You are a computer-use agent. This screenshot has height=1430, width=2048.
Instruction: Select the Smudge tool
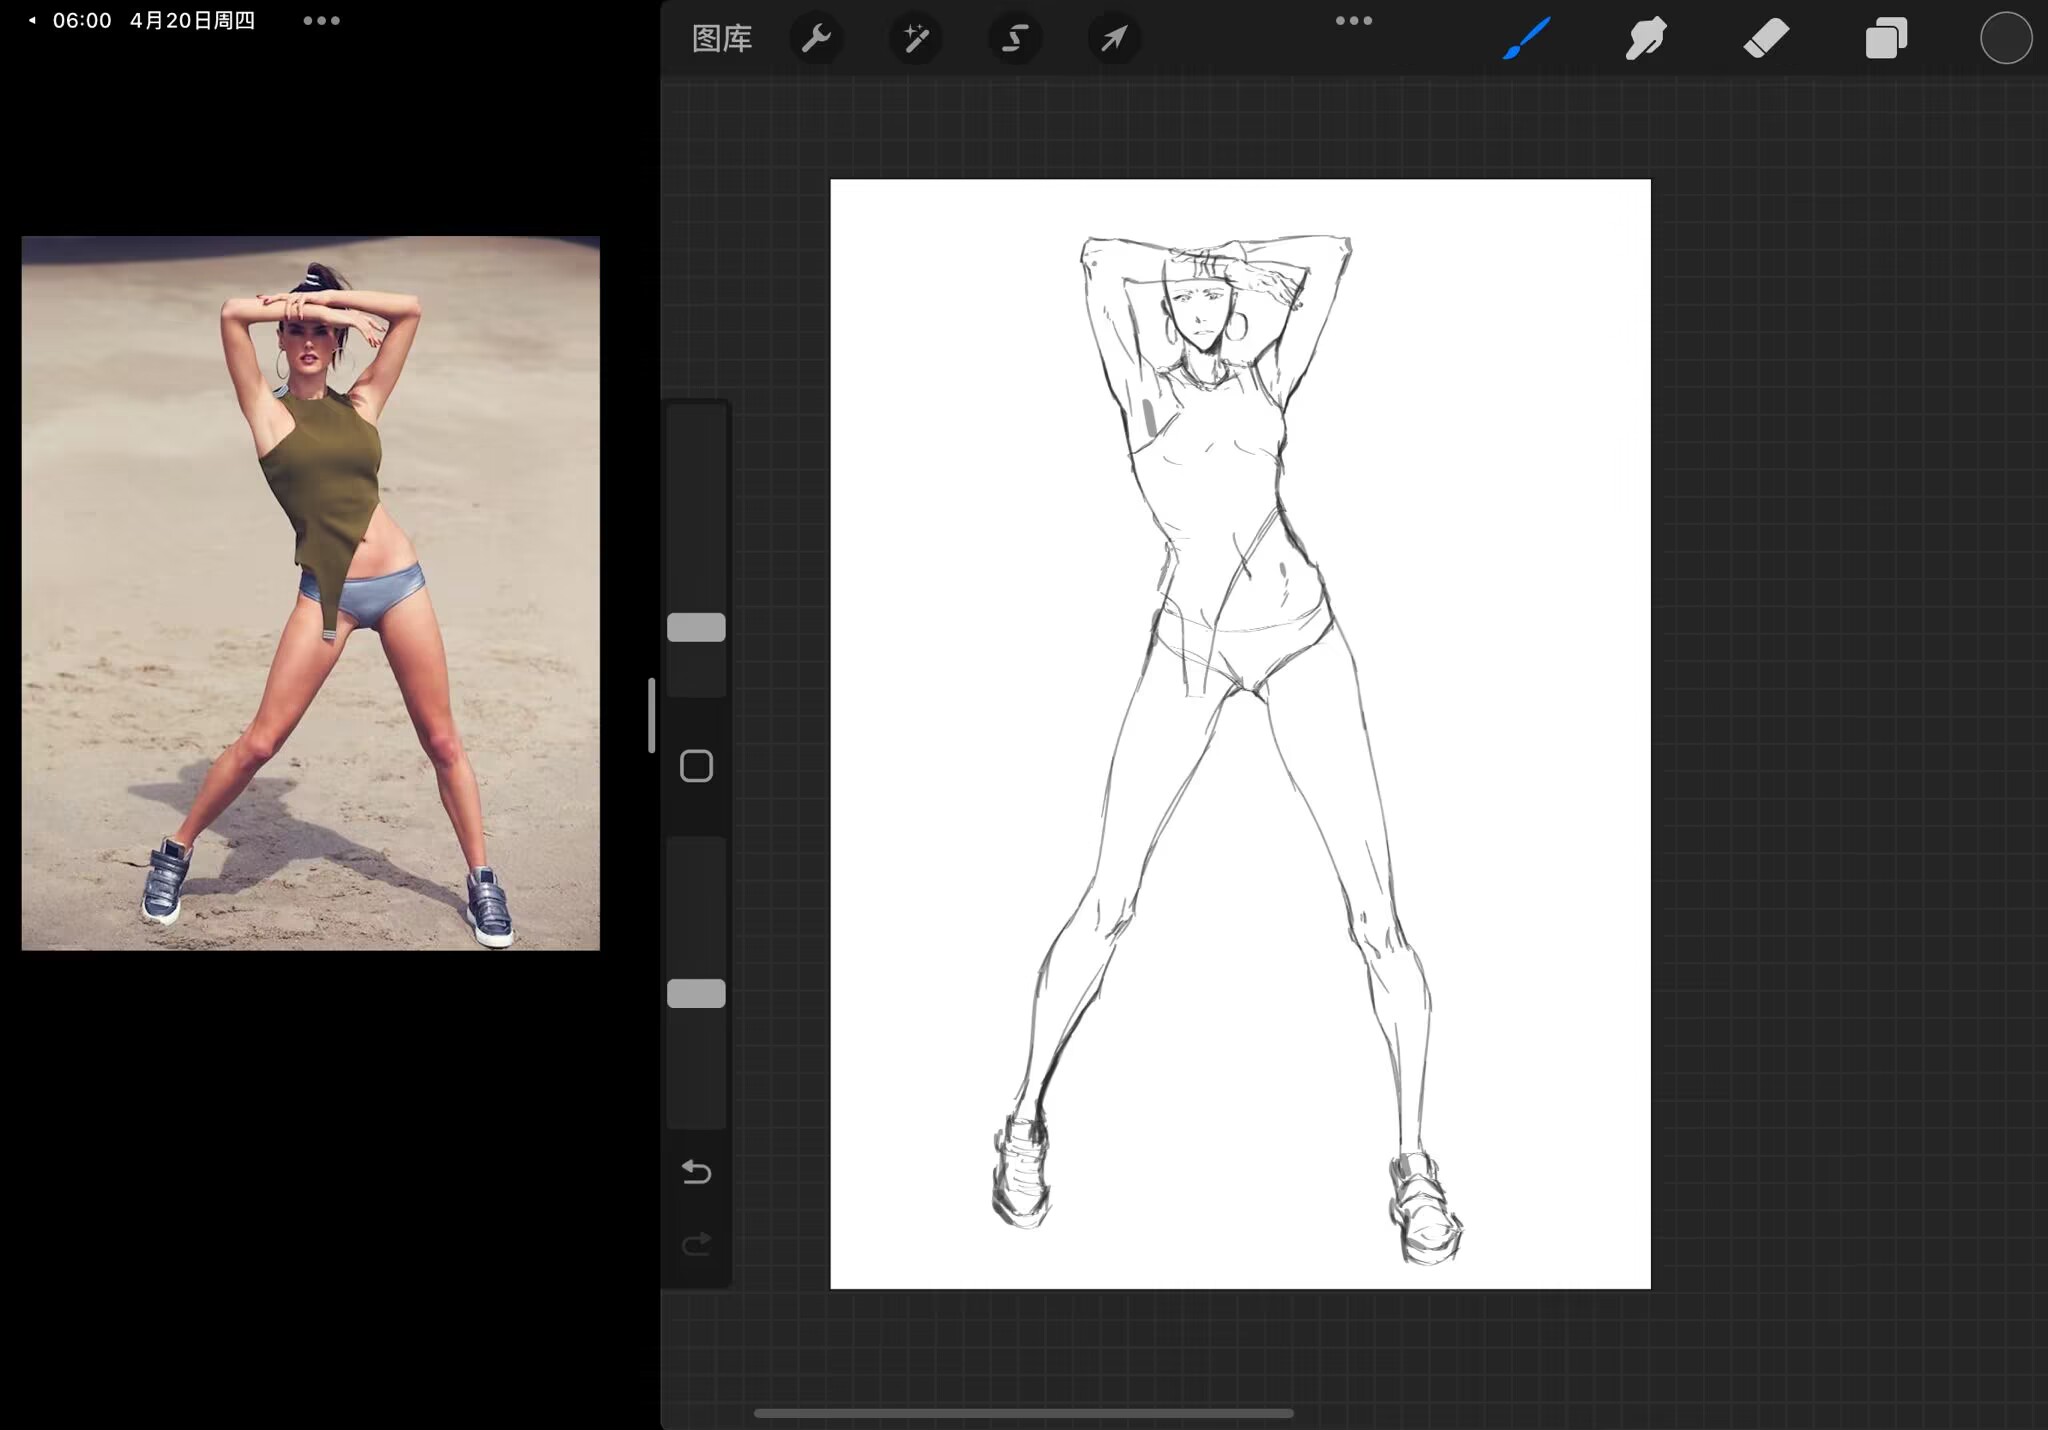tap(1646, 39)
